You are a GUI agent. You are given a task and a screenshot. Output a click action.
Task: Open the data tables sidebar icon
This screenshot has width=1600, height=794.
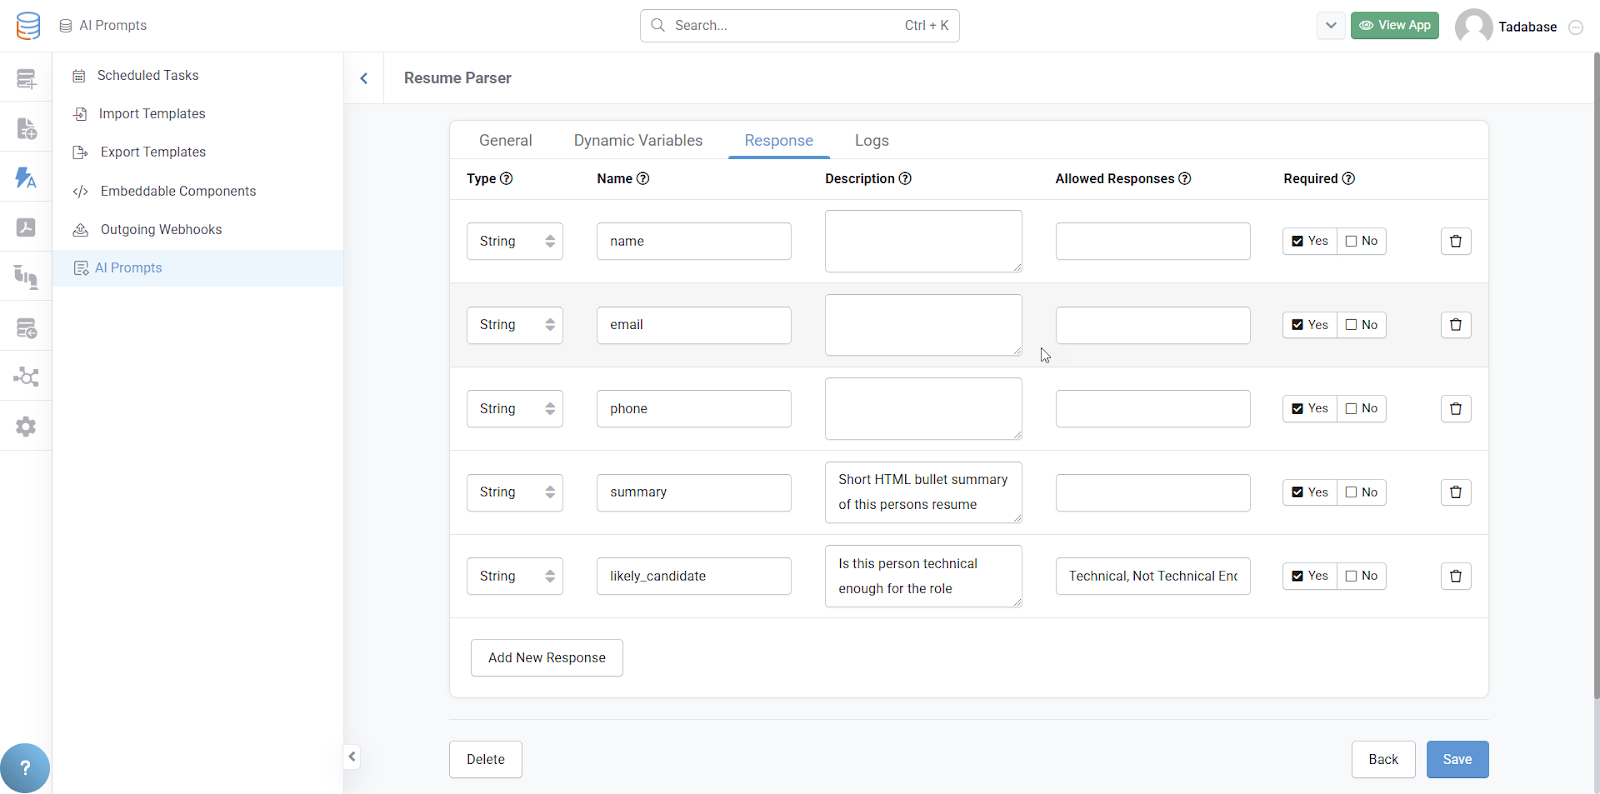coord(26,78)
